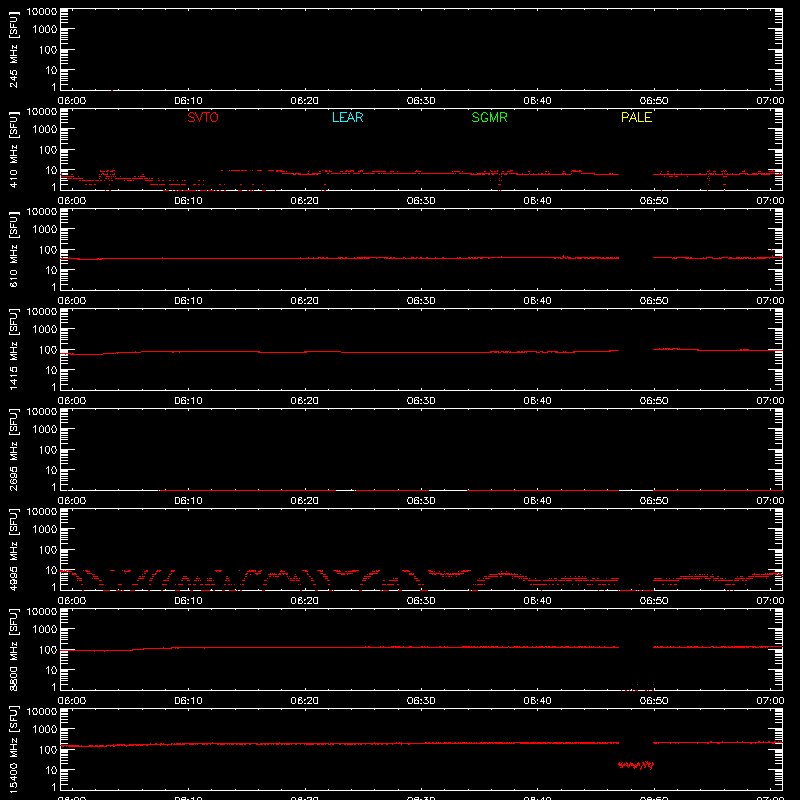Click the 06:10 time label under 2695 MHz plot
Screen dimensions: 800x800
tap(188, 501)
